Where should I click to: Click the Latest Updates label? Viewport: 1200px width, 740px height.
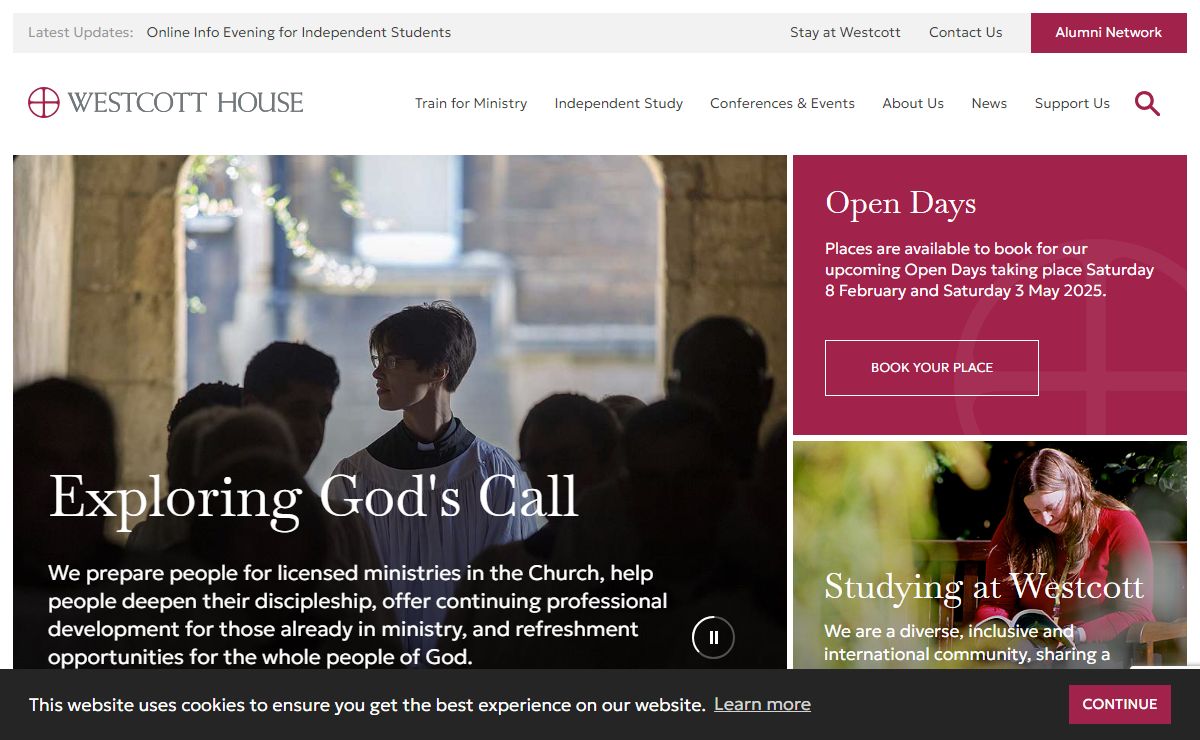pyautogui.click(x=80, y=32)
